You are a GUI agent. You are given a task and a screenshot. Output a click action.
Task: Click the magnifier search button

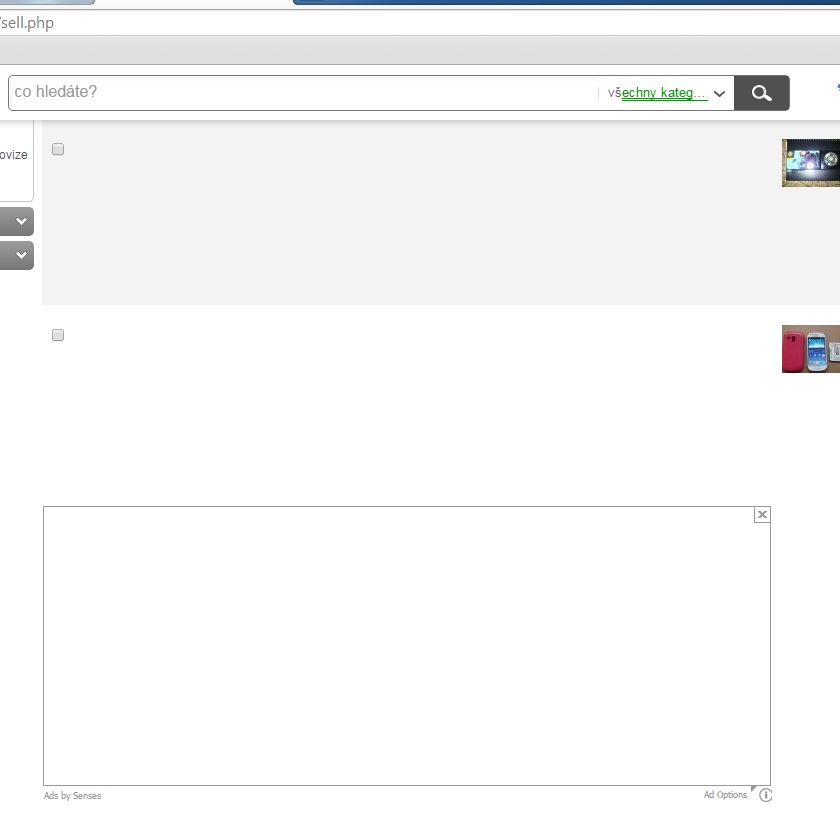click(761, 93)
